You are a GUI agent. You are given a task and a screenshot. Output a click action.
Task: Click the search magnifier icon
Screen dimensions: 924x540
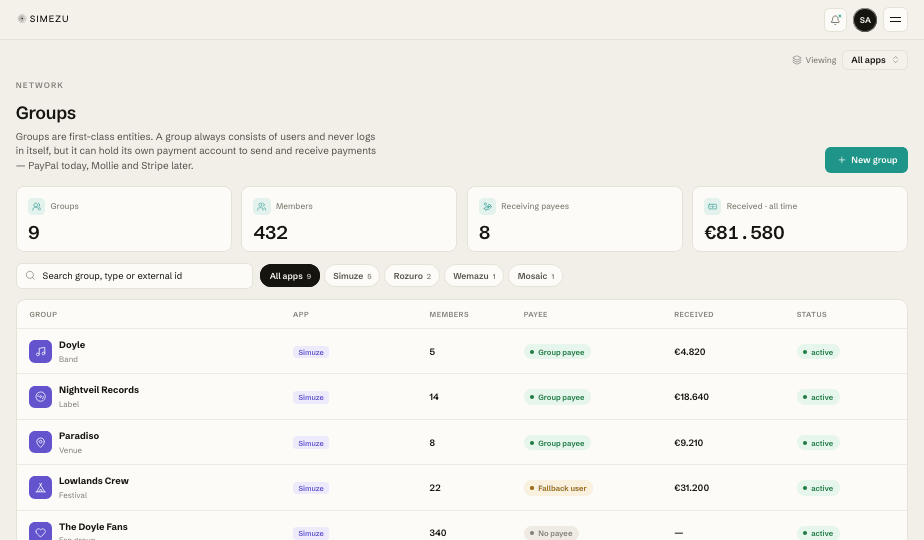pyautogui.click(x=30, y=276)
